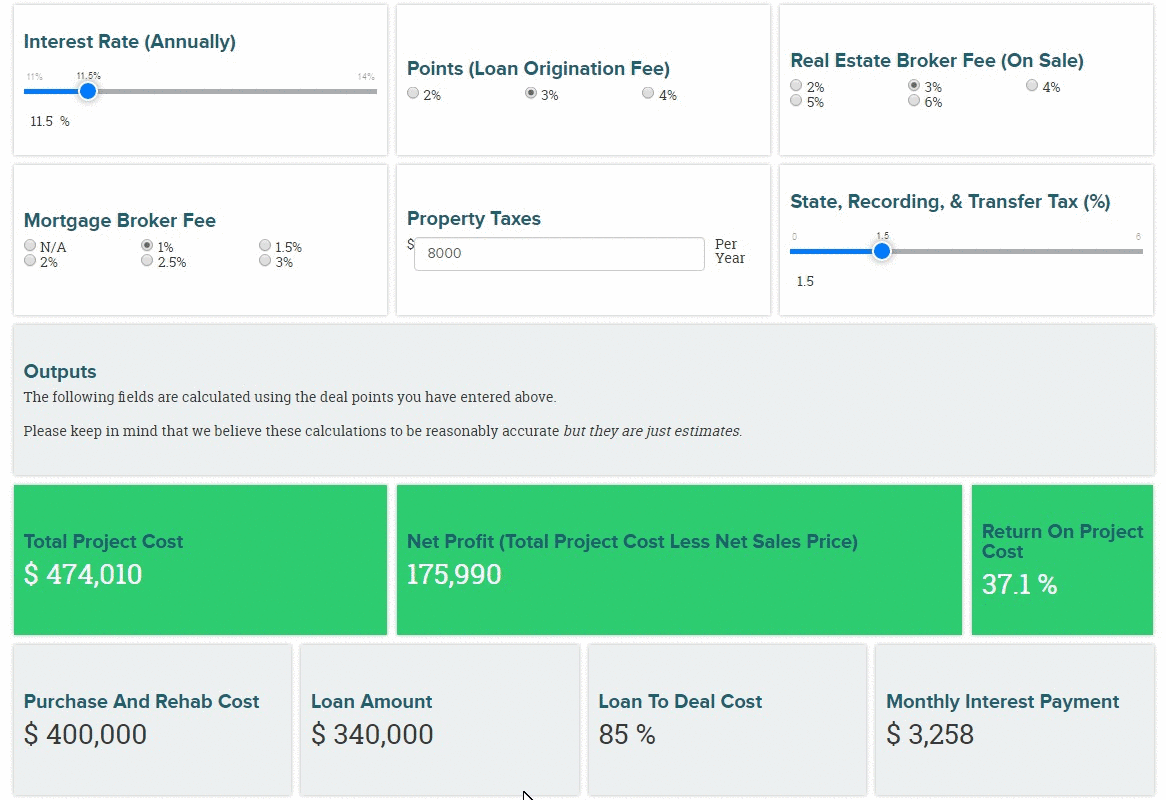Enable the 3% Mortgage Broker Fee option
This screenshot has height=800, width=1166.
264,260
